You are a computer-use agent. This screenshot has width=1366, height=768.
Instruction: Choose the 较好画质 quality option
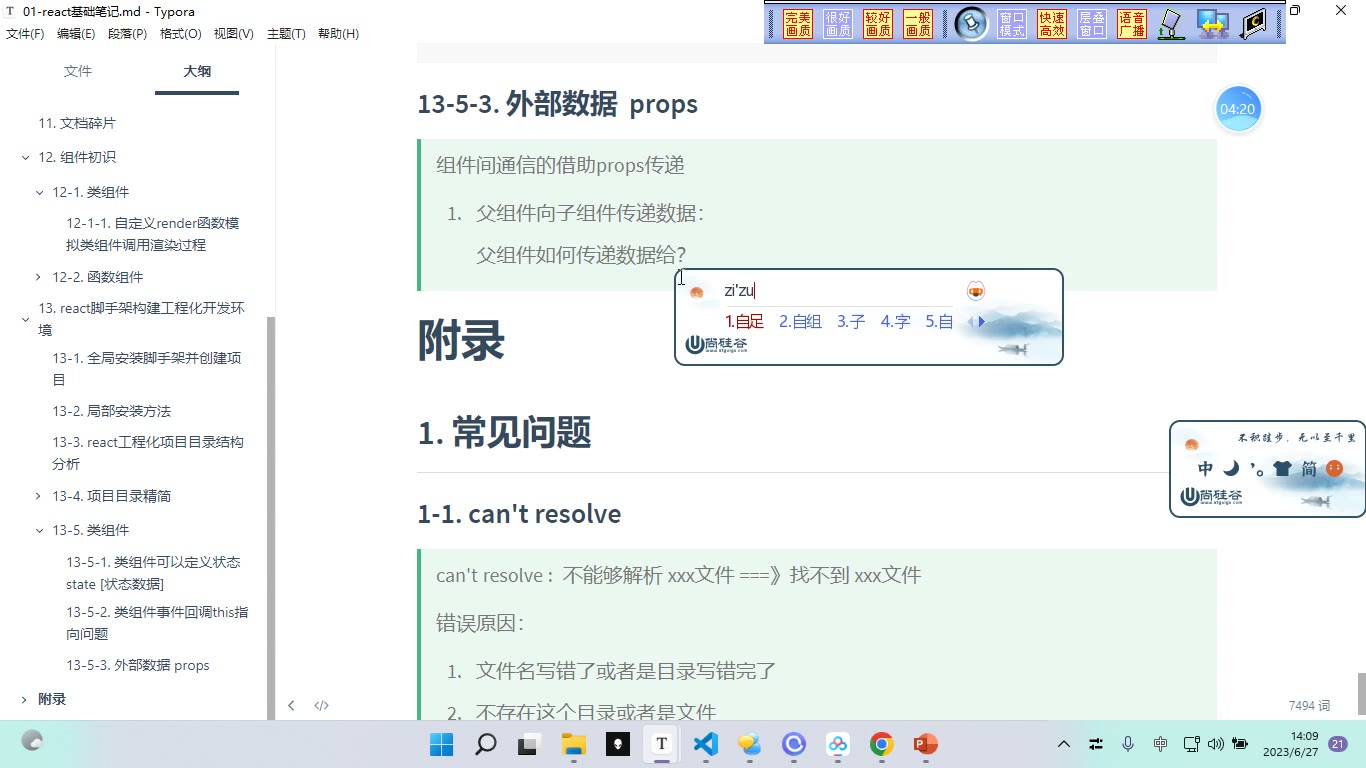878,24
